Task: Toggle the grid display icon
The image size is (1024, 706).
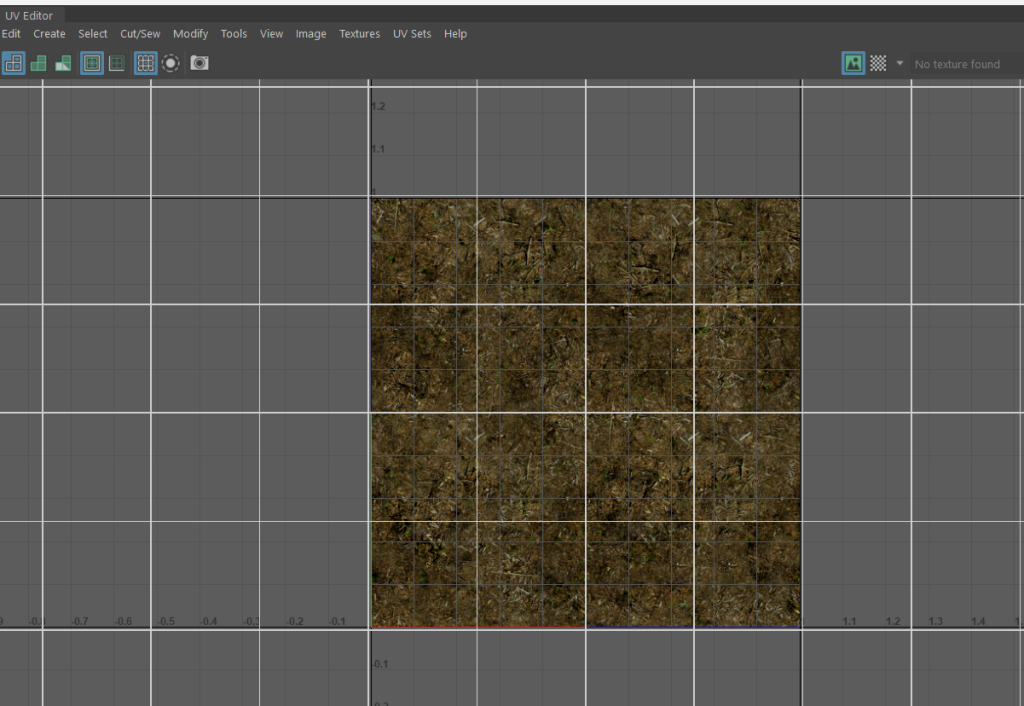Action: click(145, 63)
